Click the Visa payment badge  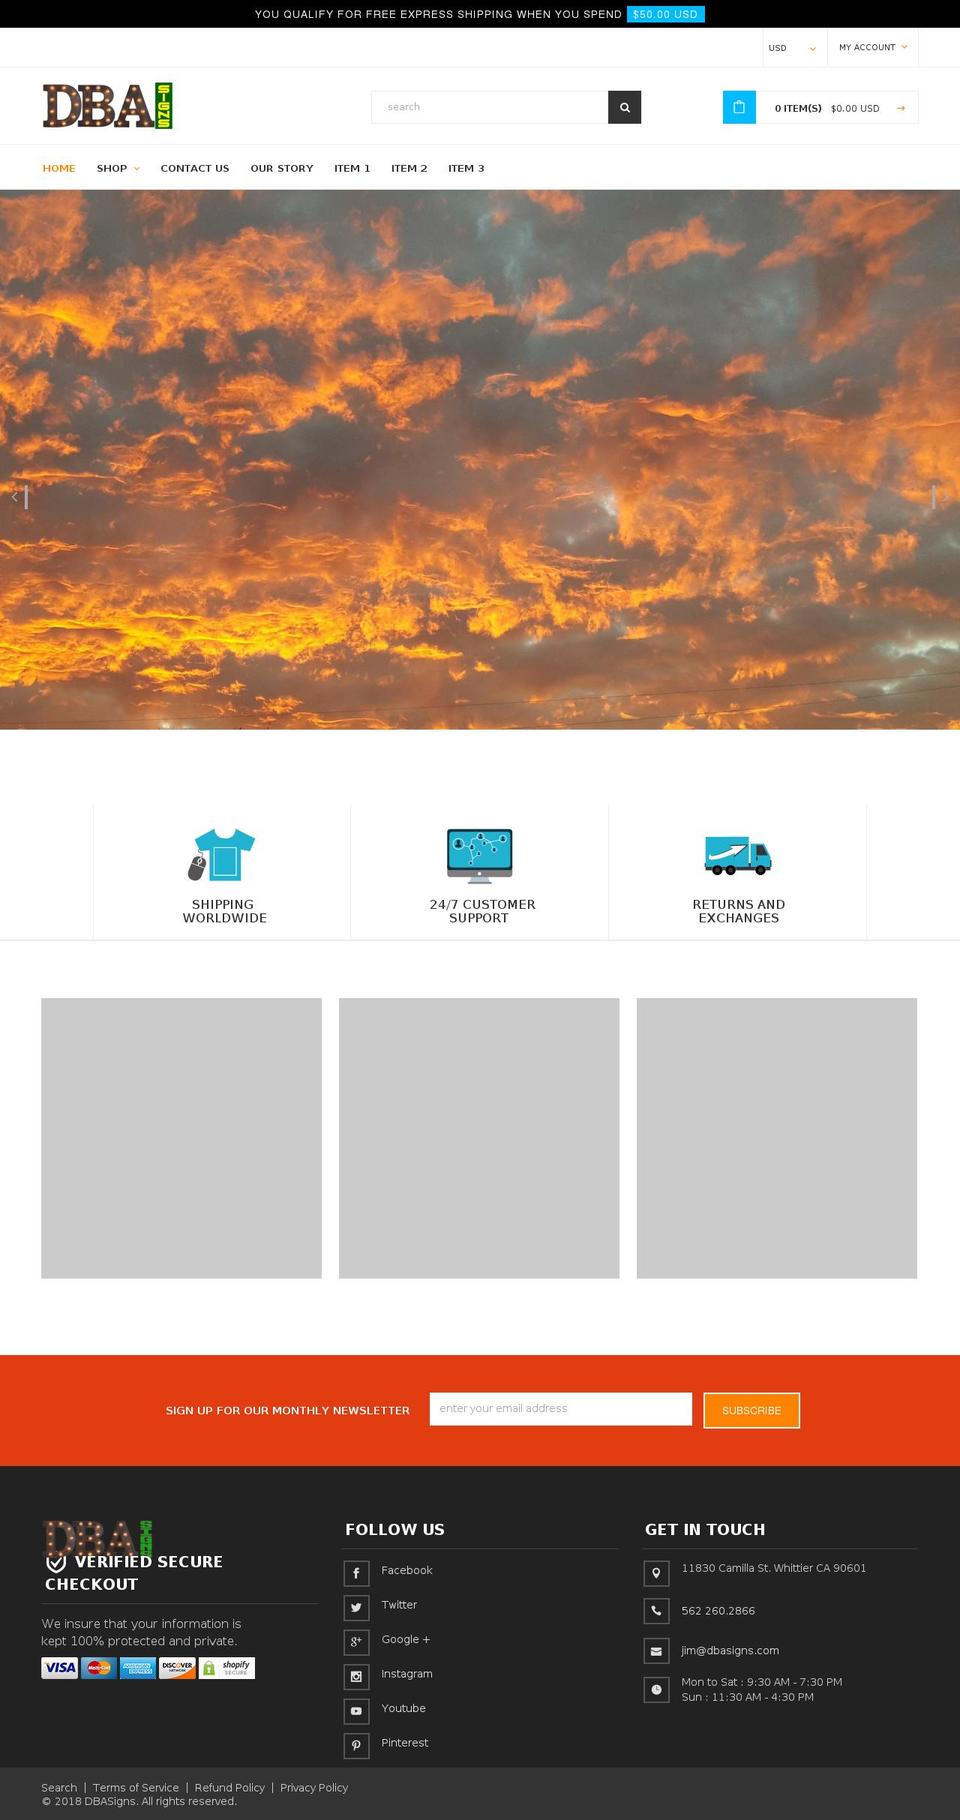[x=60, y=1668]
